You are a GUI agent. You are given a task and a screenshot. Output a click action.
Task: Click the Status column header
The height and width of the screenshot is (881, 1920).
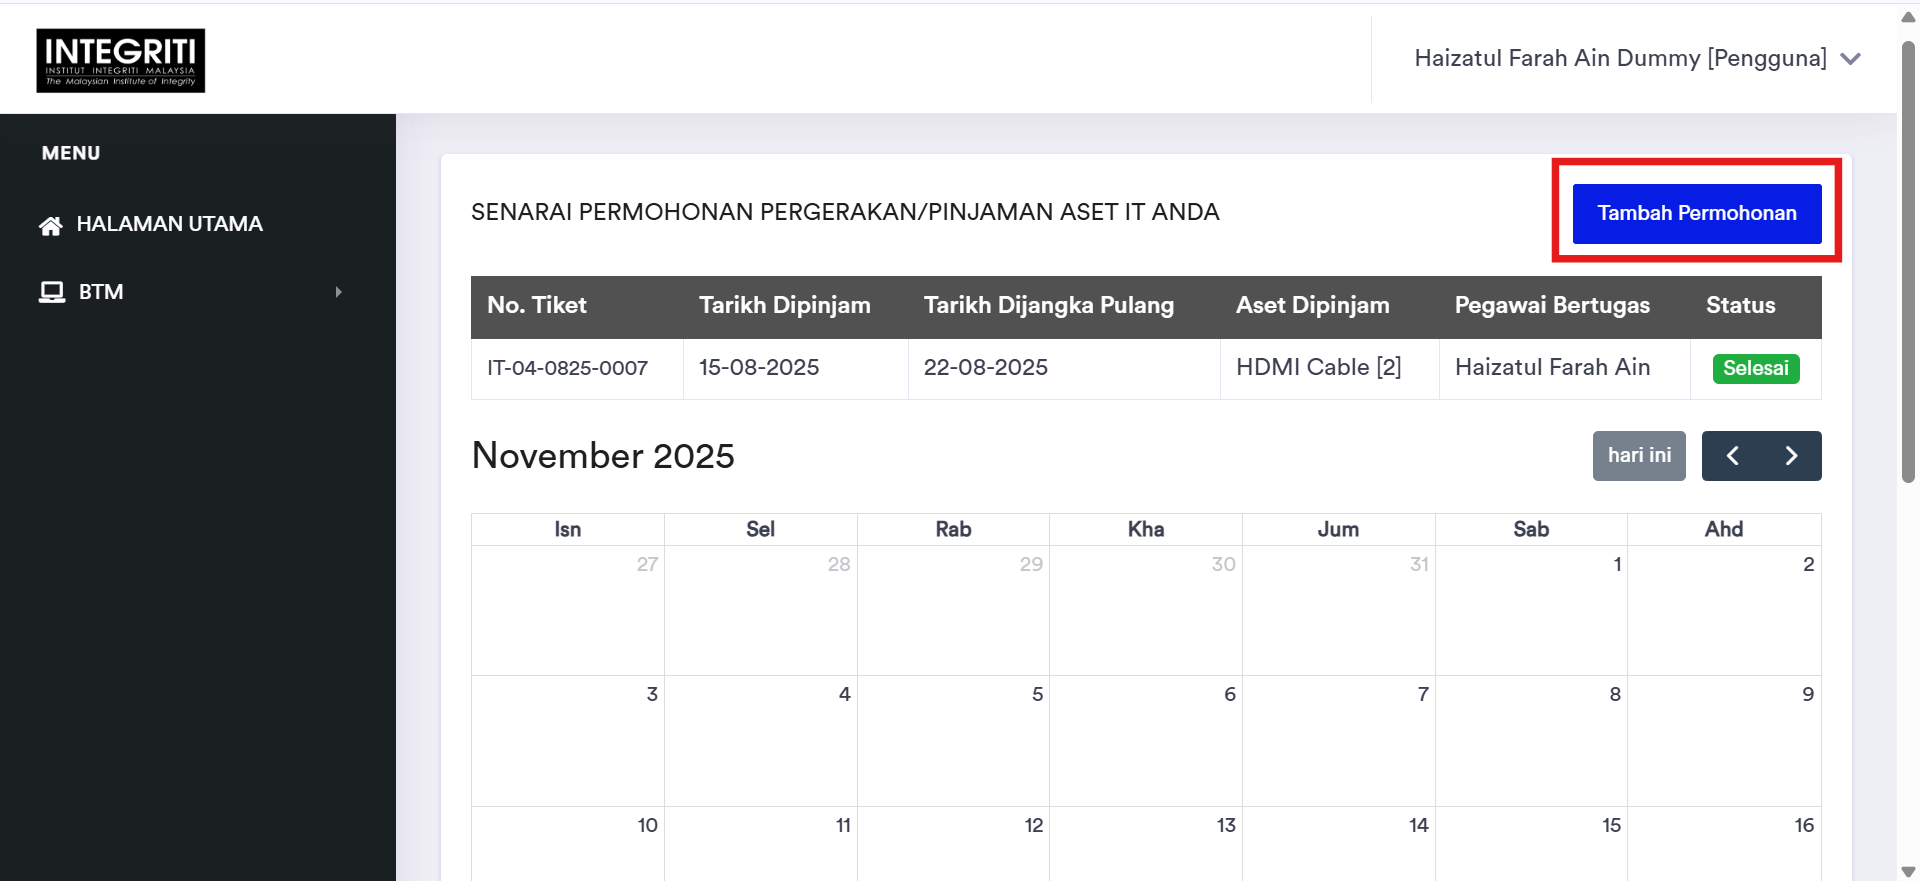click(1740, 306)
